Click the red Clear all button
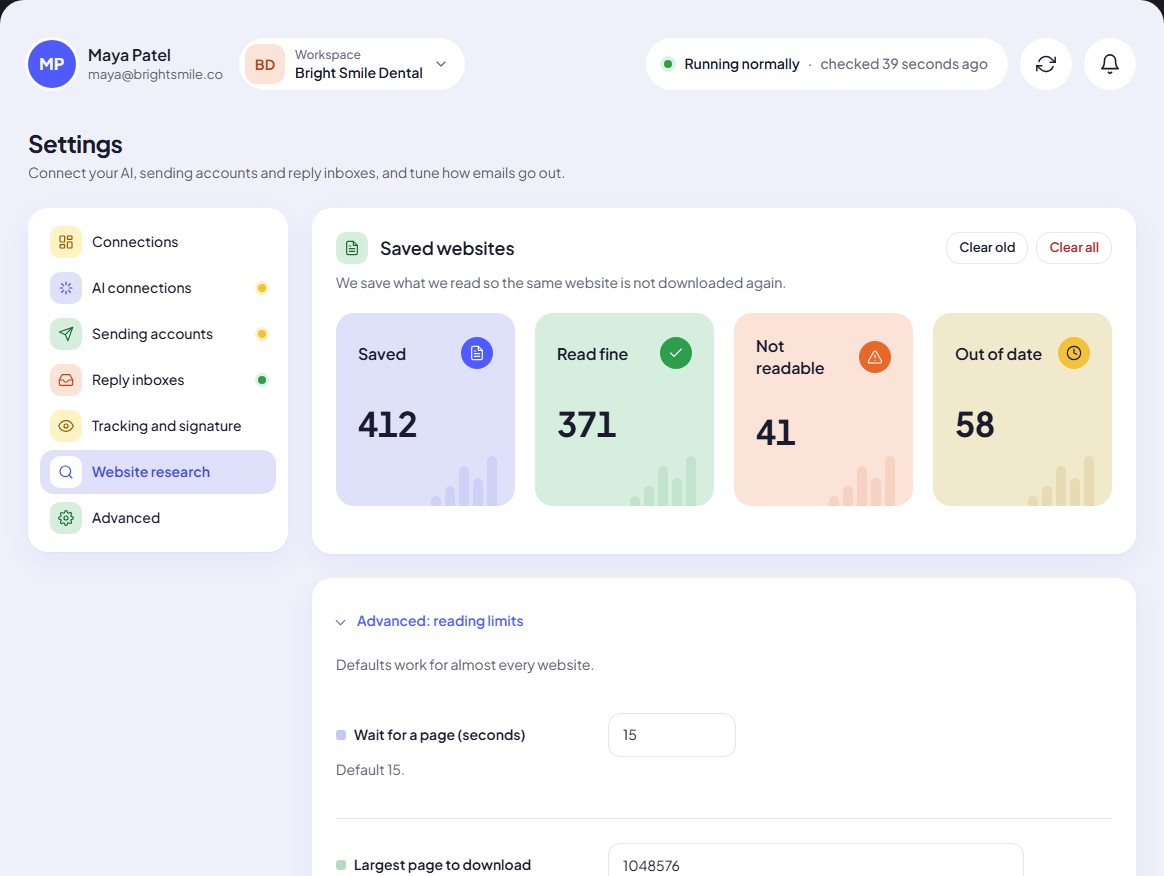Viewport: 1164px width, 876px height. (1073, 248)
